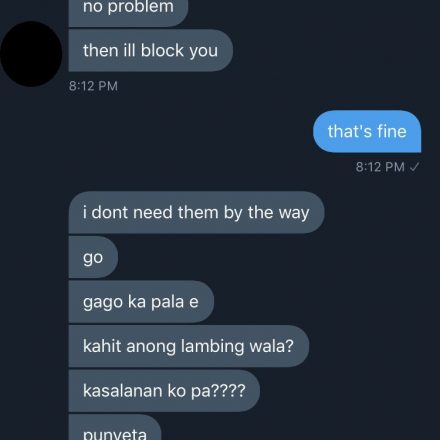Tap the black circular sender avatar
Viewport: 440px width, 440px height.
point(31,54)
